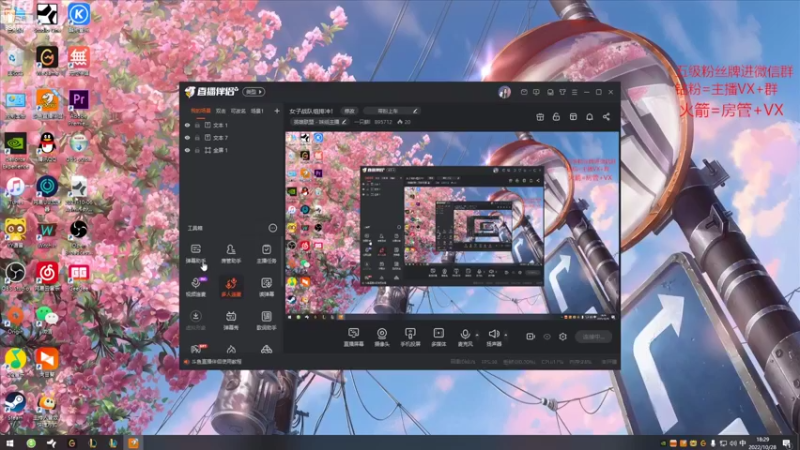Click the grey 连接中 status button
Image resolution: width=800 pixels, height=450 pixels.
[x=593, y=337]
